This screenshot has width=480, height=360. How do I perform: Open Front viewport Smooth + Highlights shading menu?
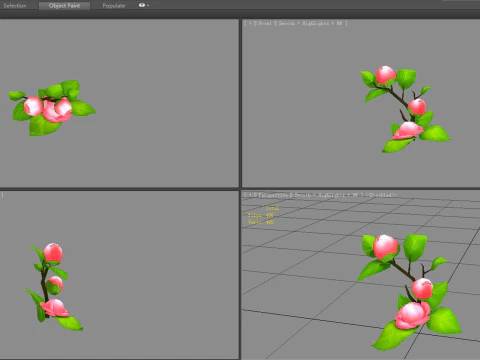[311, 23]
